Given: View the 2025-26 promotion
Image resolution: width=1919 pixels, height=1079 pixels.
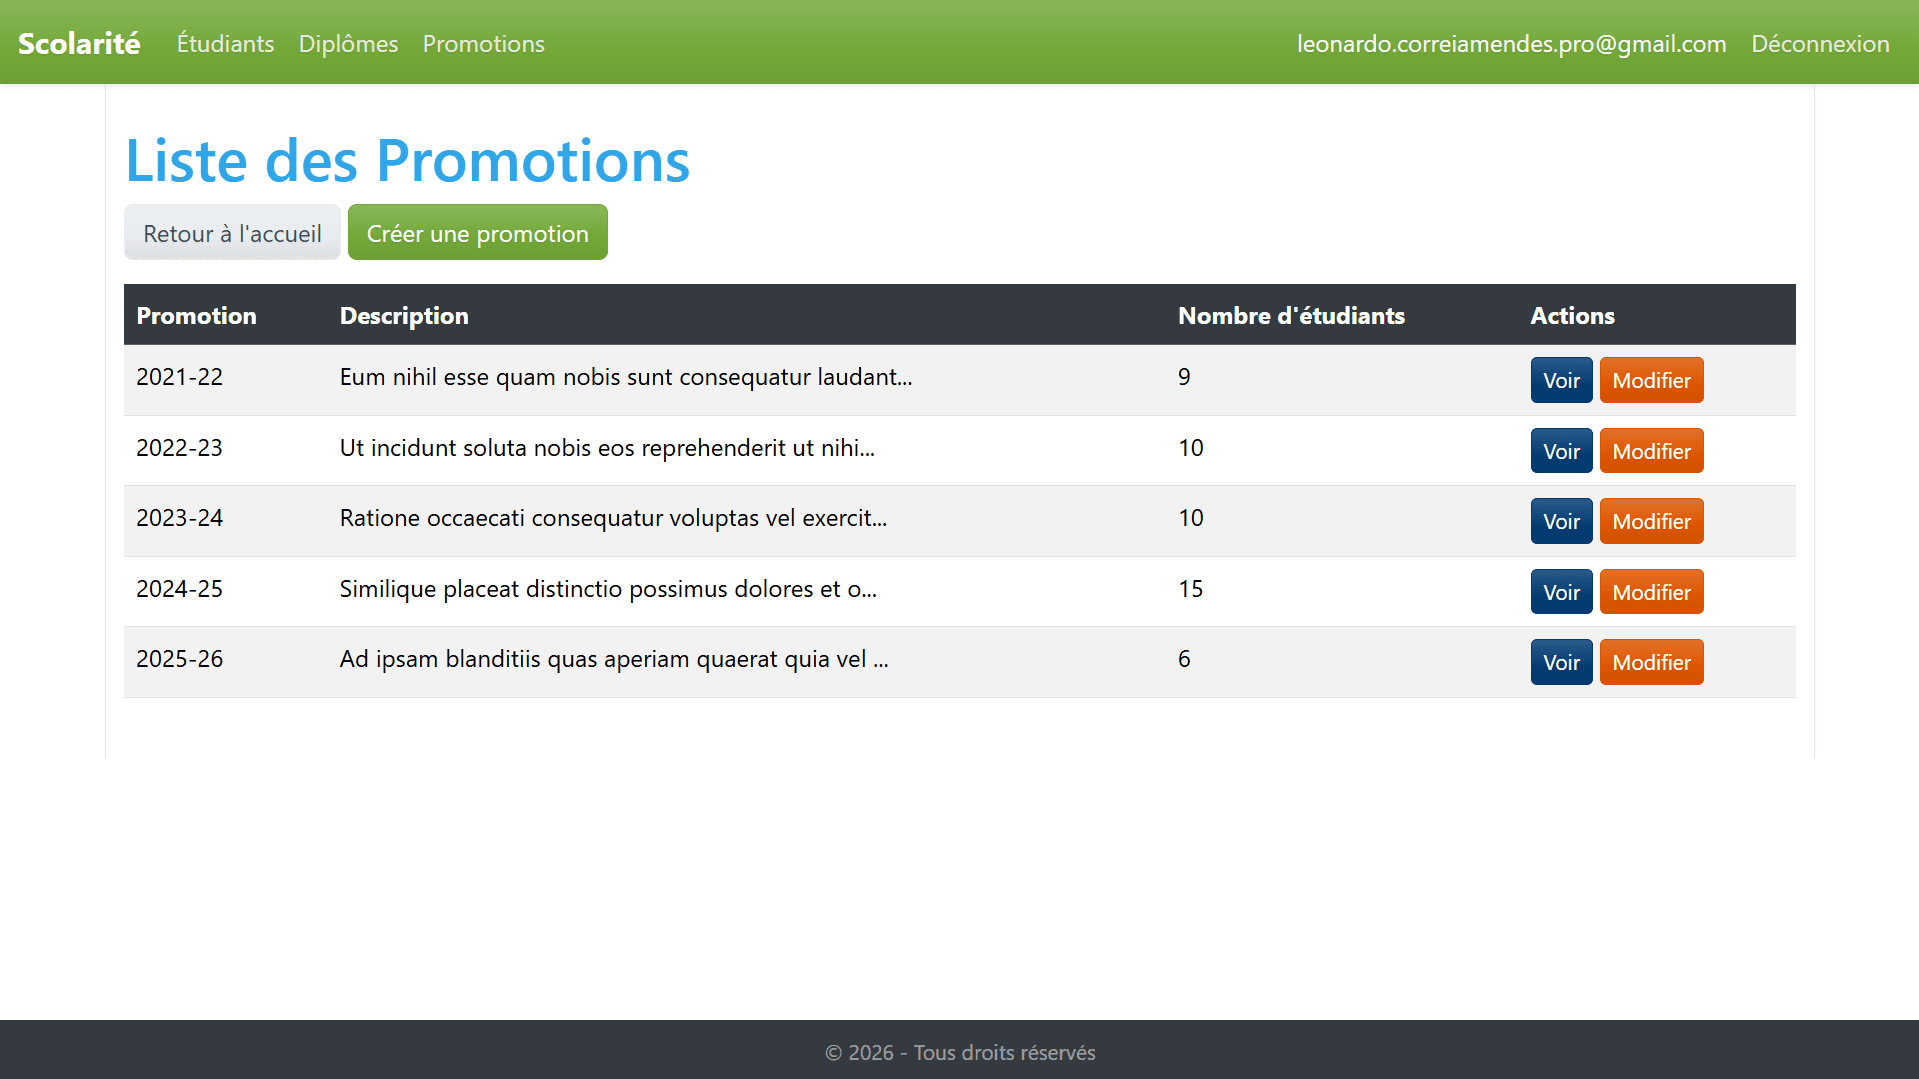Looking at the screenshot, I should pyautogui.click(x=1561, y=662).
